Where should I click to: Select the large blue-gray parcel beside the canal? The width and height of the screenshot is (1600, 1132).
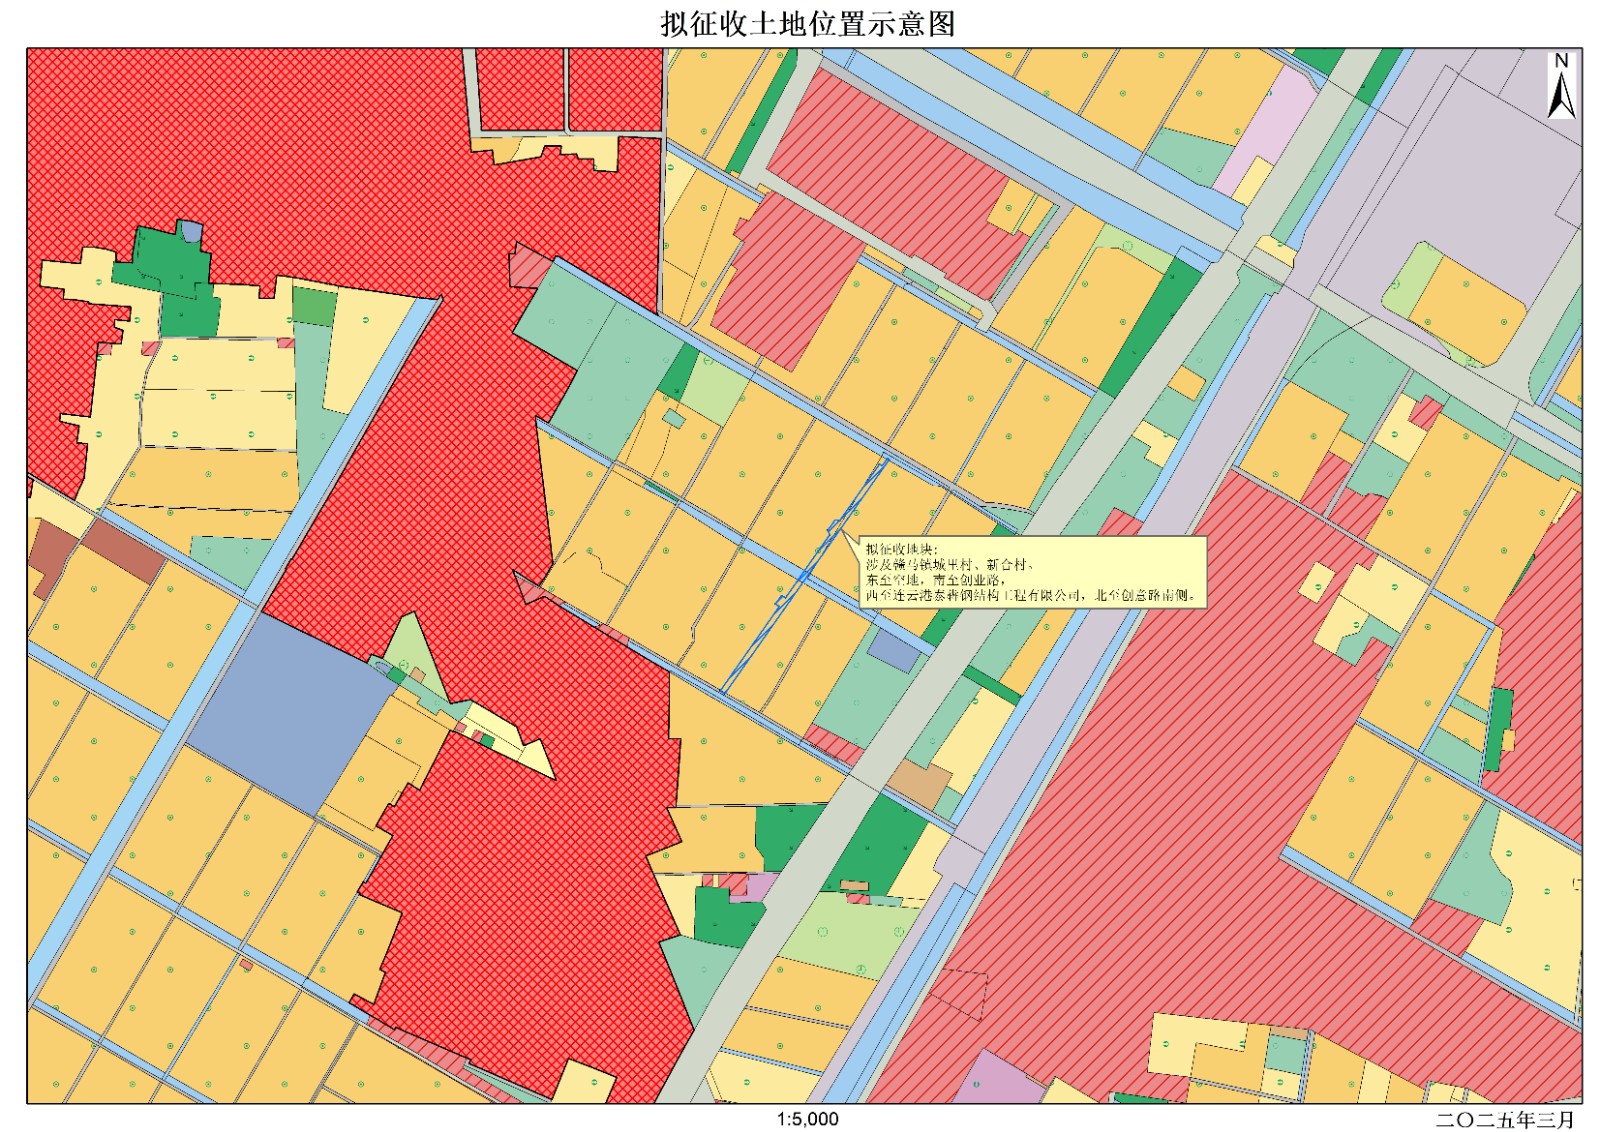(x=290, y=710)
